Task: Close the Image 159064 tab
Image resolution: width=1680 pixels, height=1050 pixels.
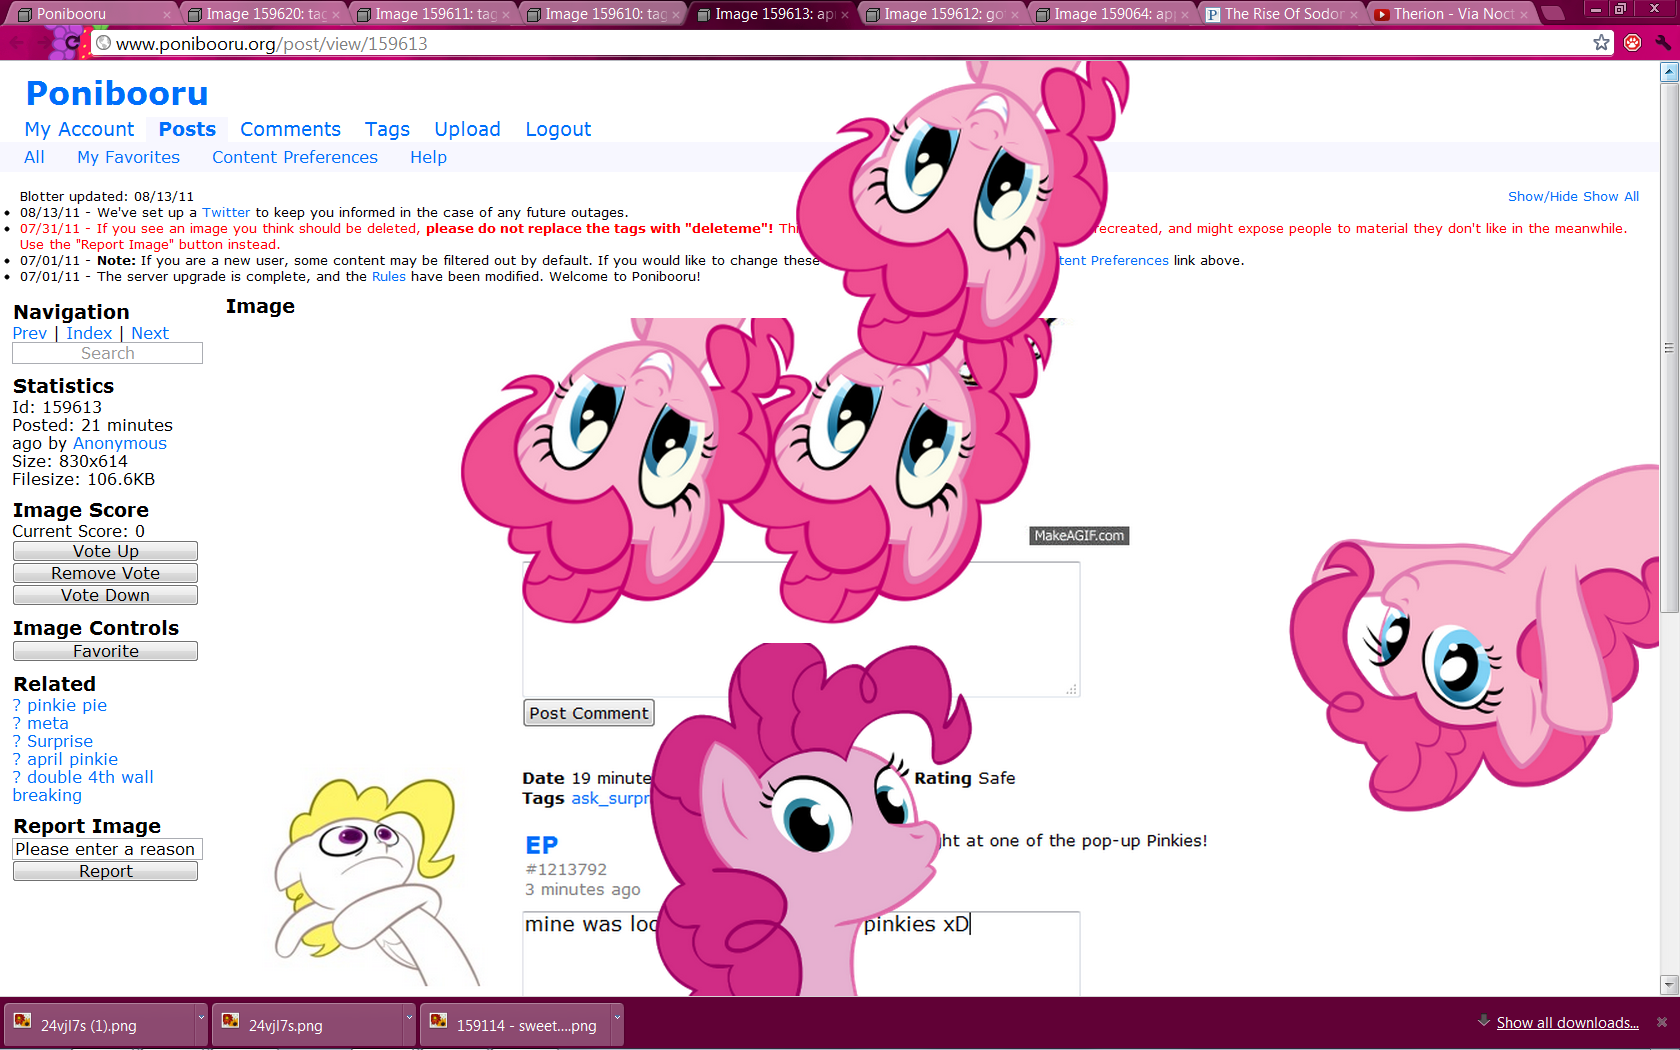Action: point(1185,15)
